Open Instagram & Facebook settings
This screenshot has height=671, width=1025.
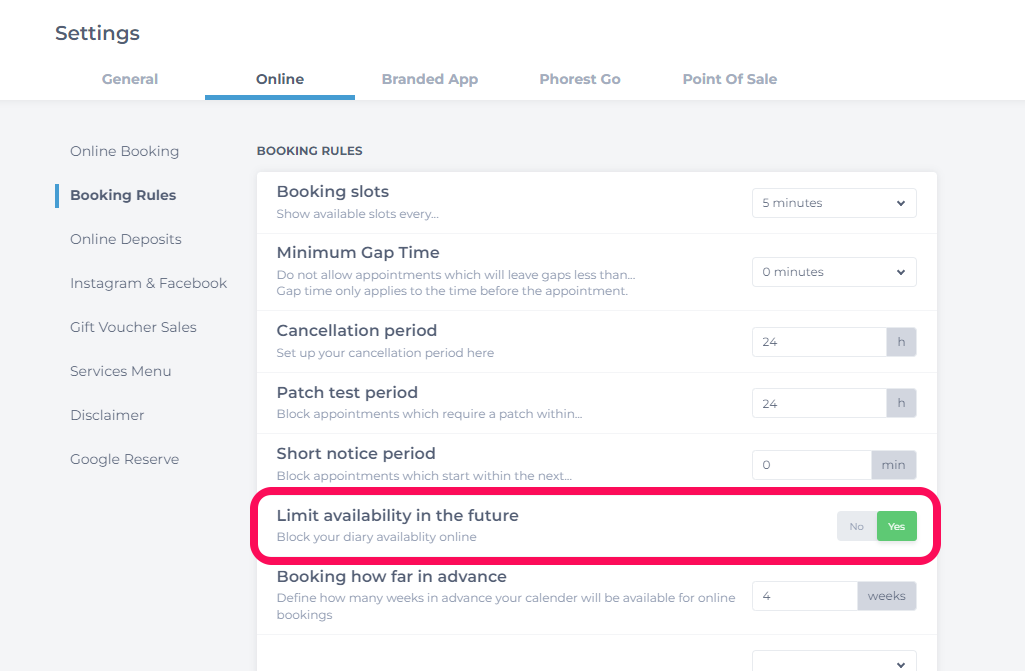[x=148, y=283]
